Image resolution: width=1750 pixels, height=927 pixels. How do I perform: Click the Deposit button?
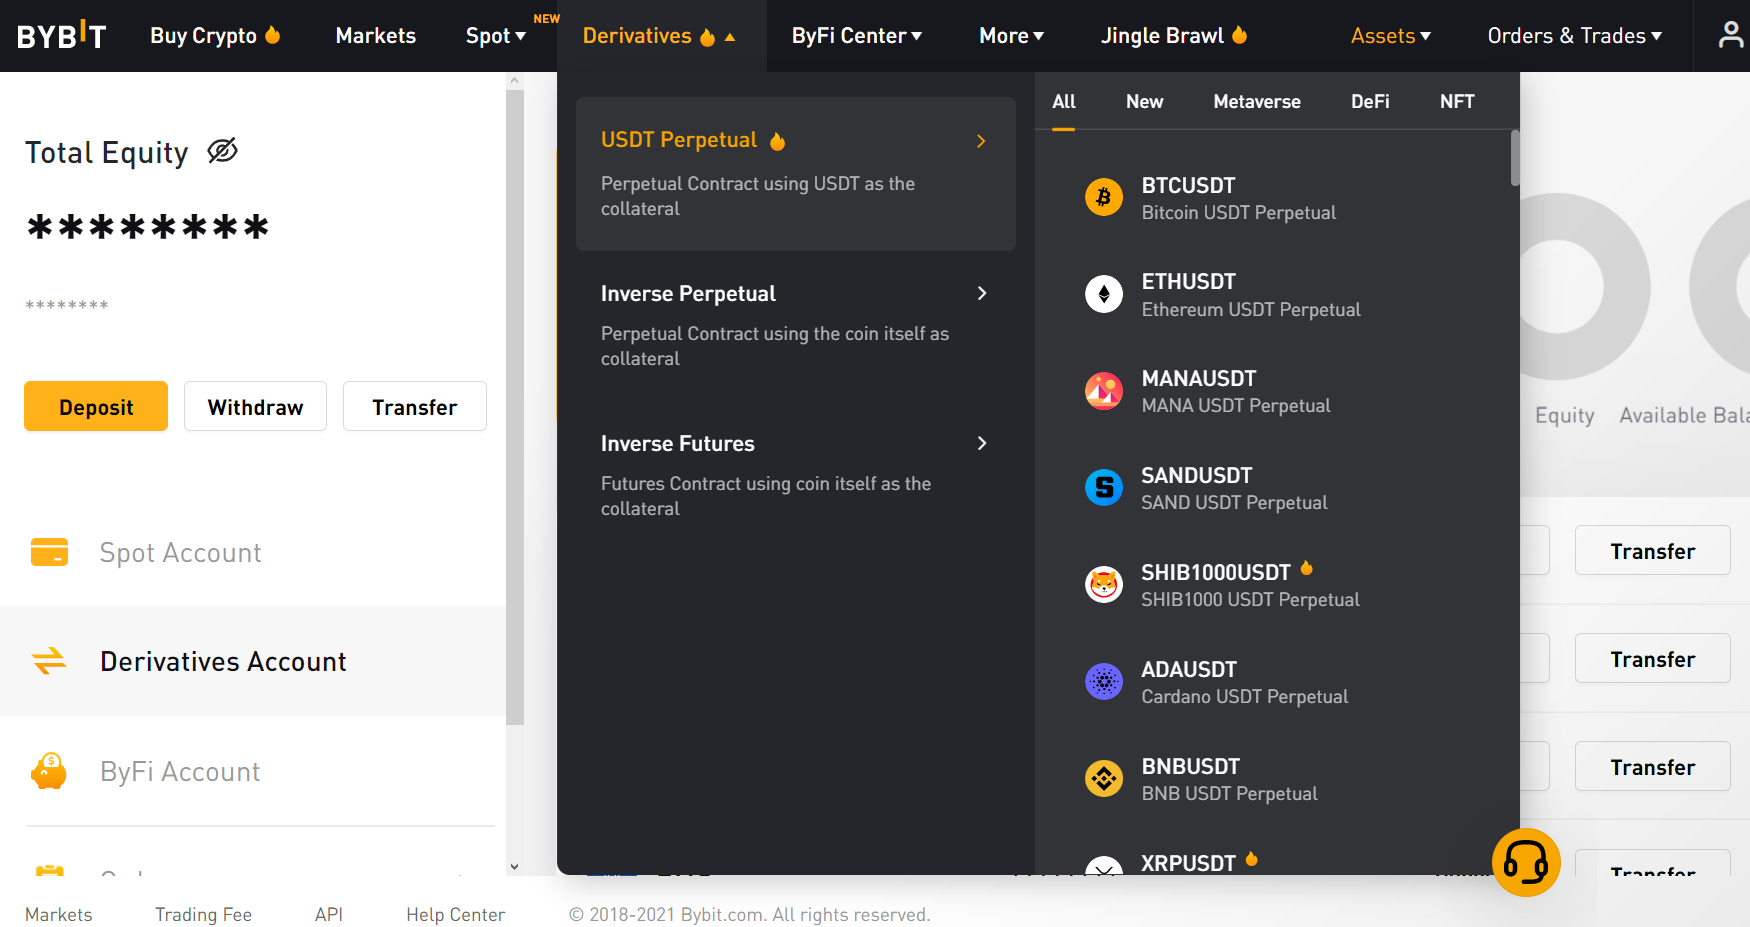[96, 406]
